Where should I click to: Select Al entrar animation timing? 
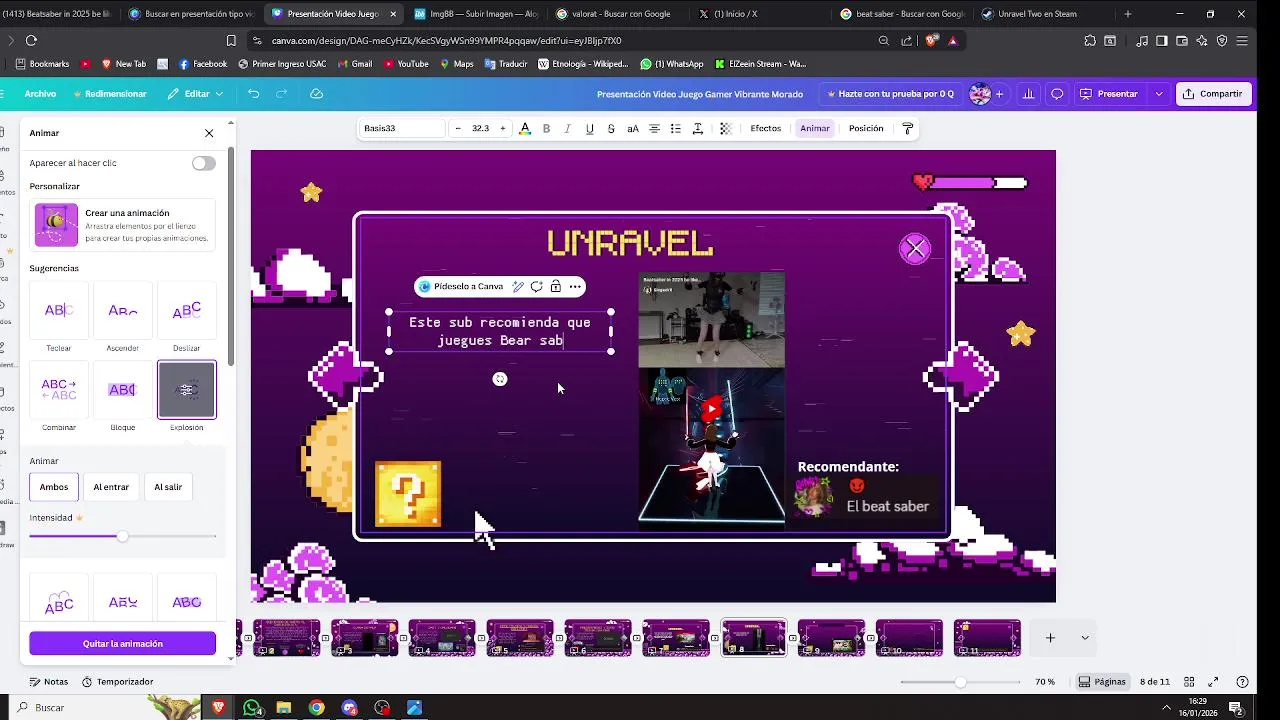[x=111, y=487]
